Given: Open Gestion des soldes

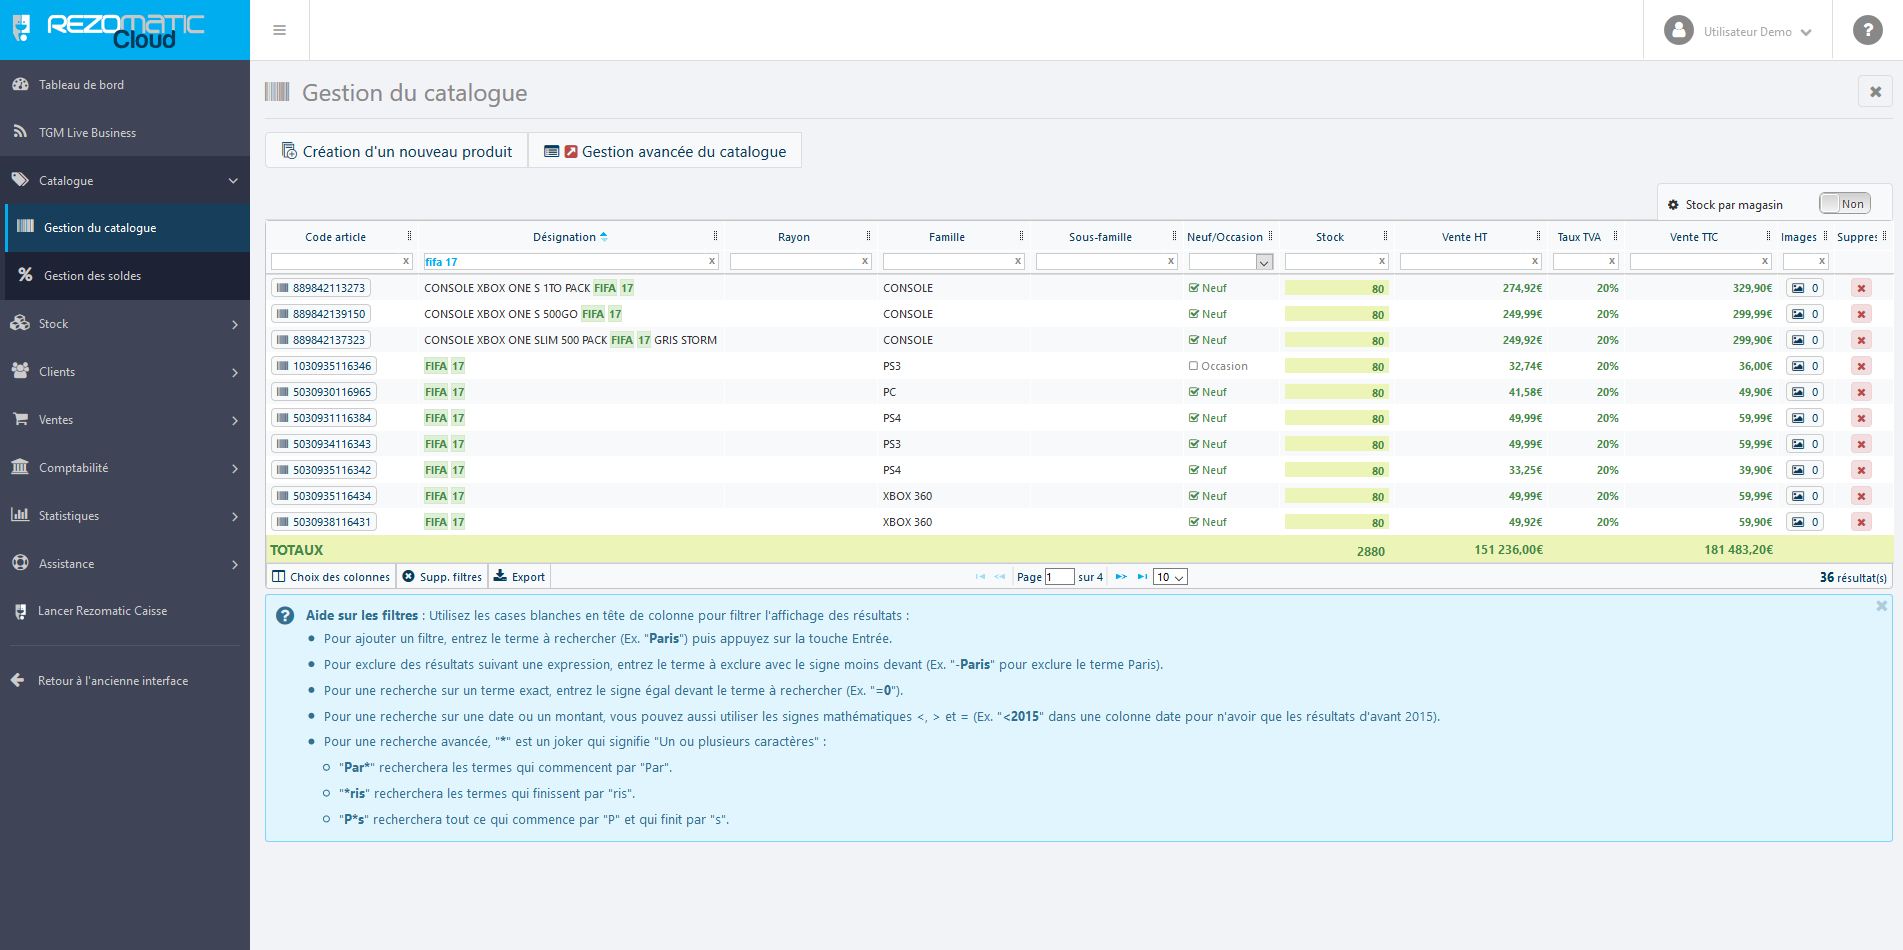Looking at the screenshot, I should click(x=127, y=276).
